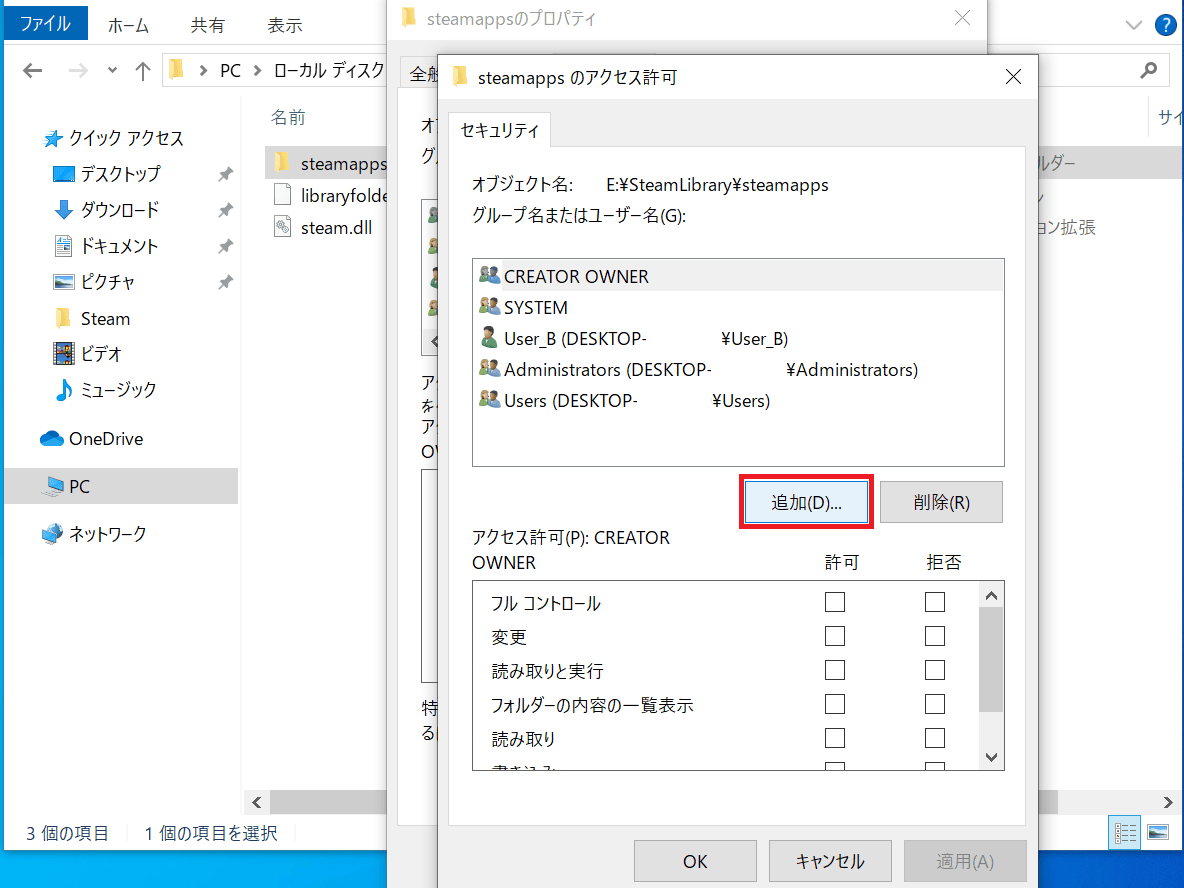Click the キャンセル button
Screen dimensions: 1184x888
pos(830,861)
